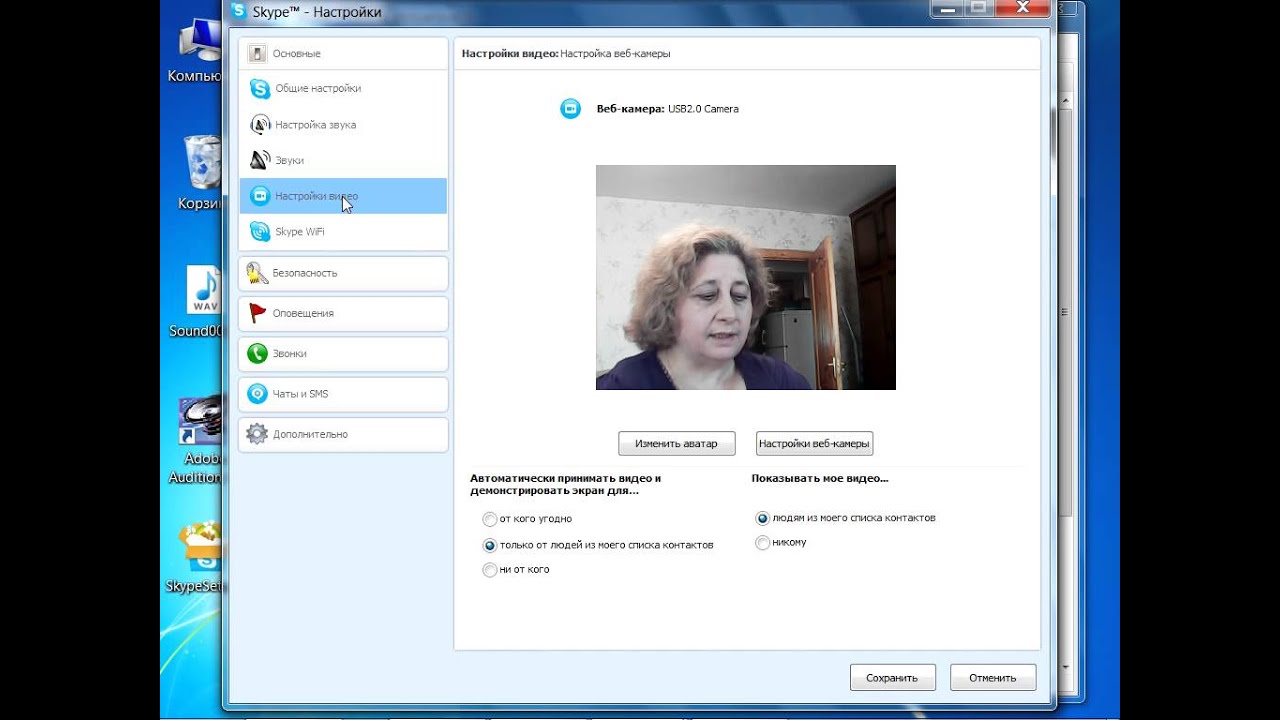Screen dimensions: 1280x720
Task: Click the Изменить аватар button
Action: pyautogui.click(x=676, y=443)
